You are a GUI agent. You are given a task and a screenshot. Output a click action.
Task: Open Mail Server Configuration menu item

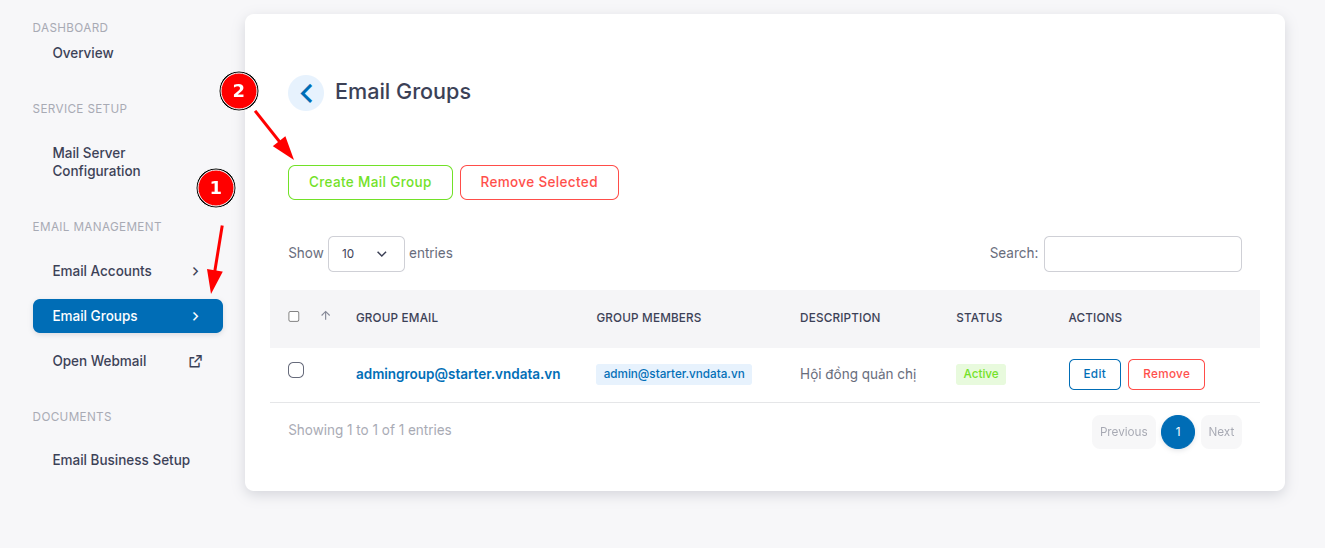tap(96, 162)
